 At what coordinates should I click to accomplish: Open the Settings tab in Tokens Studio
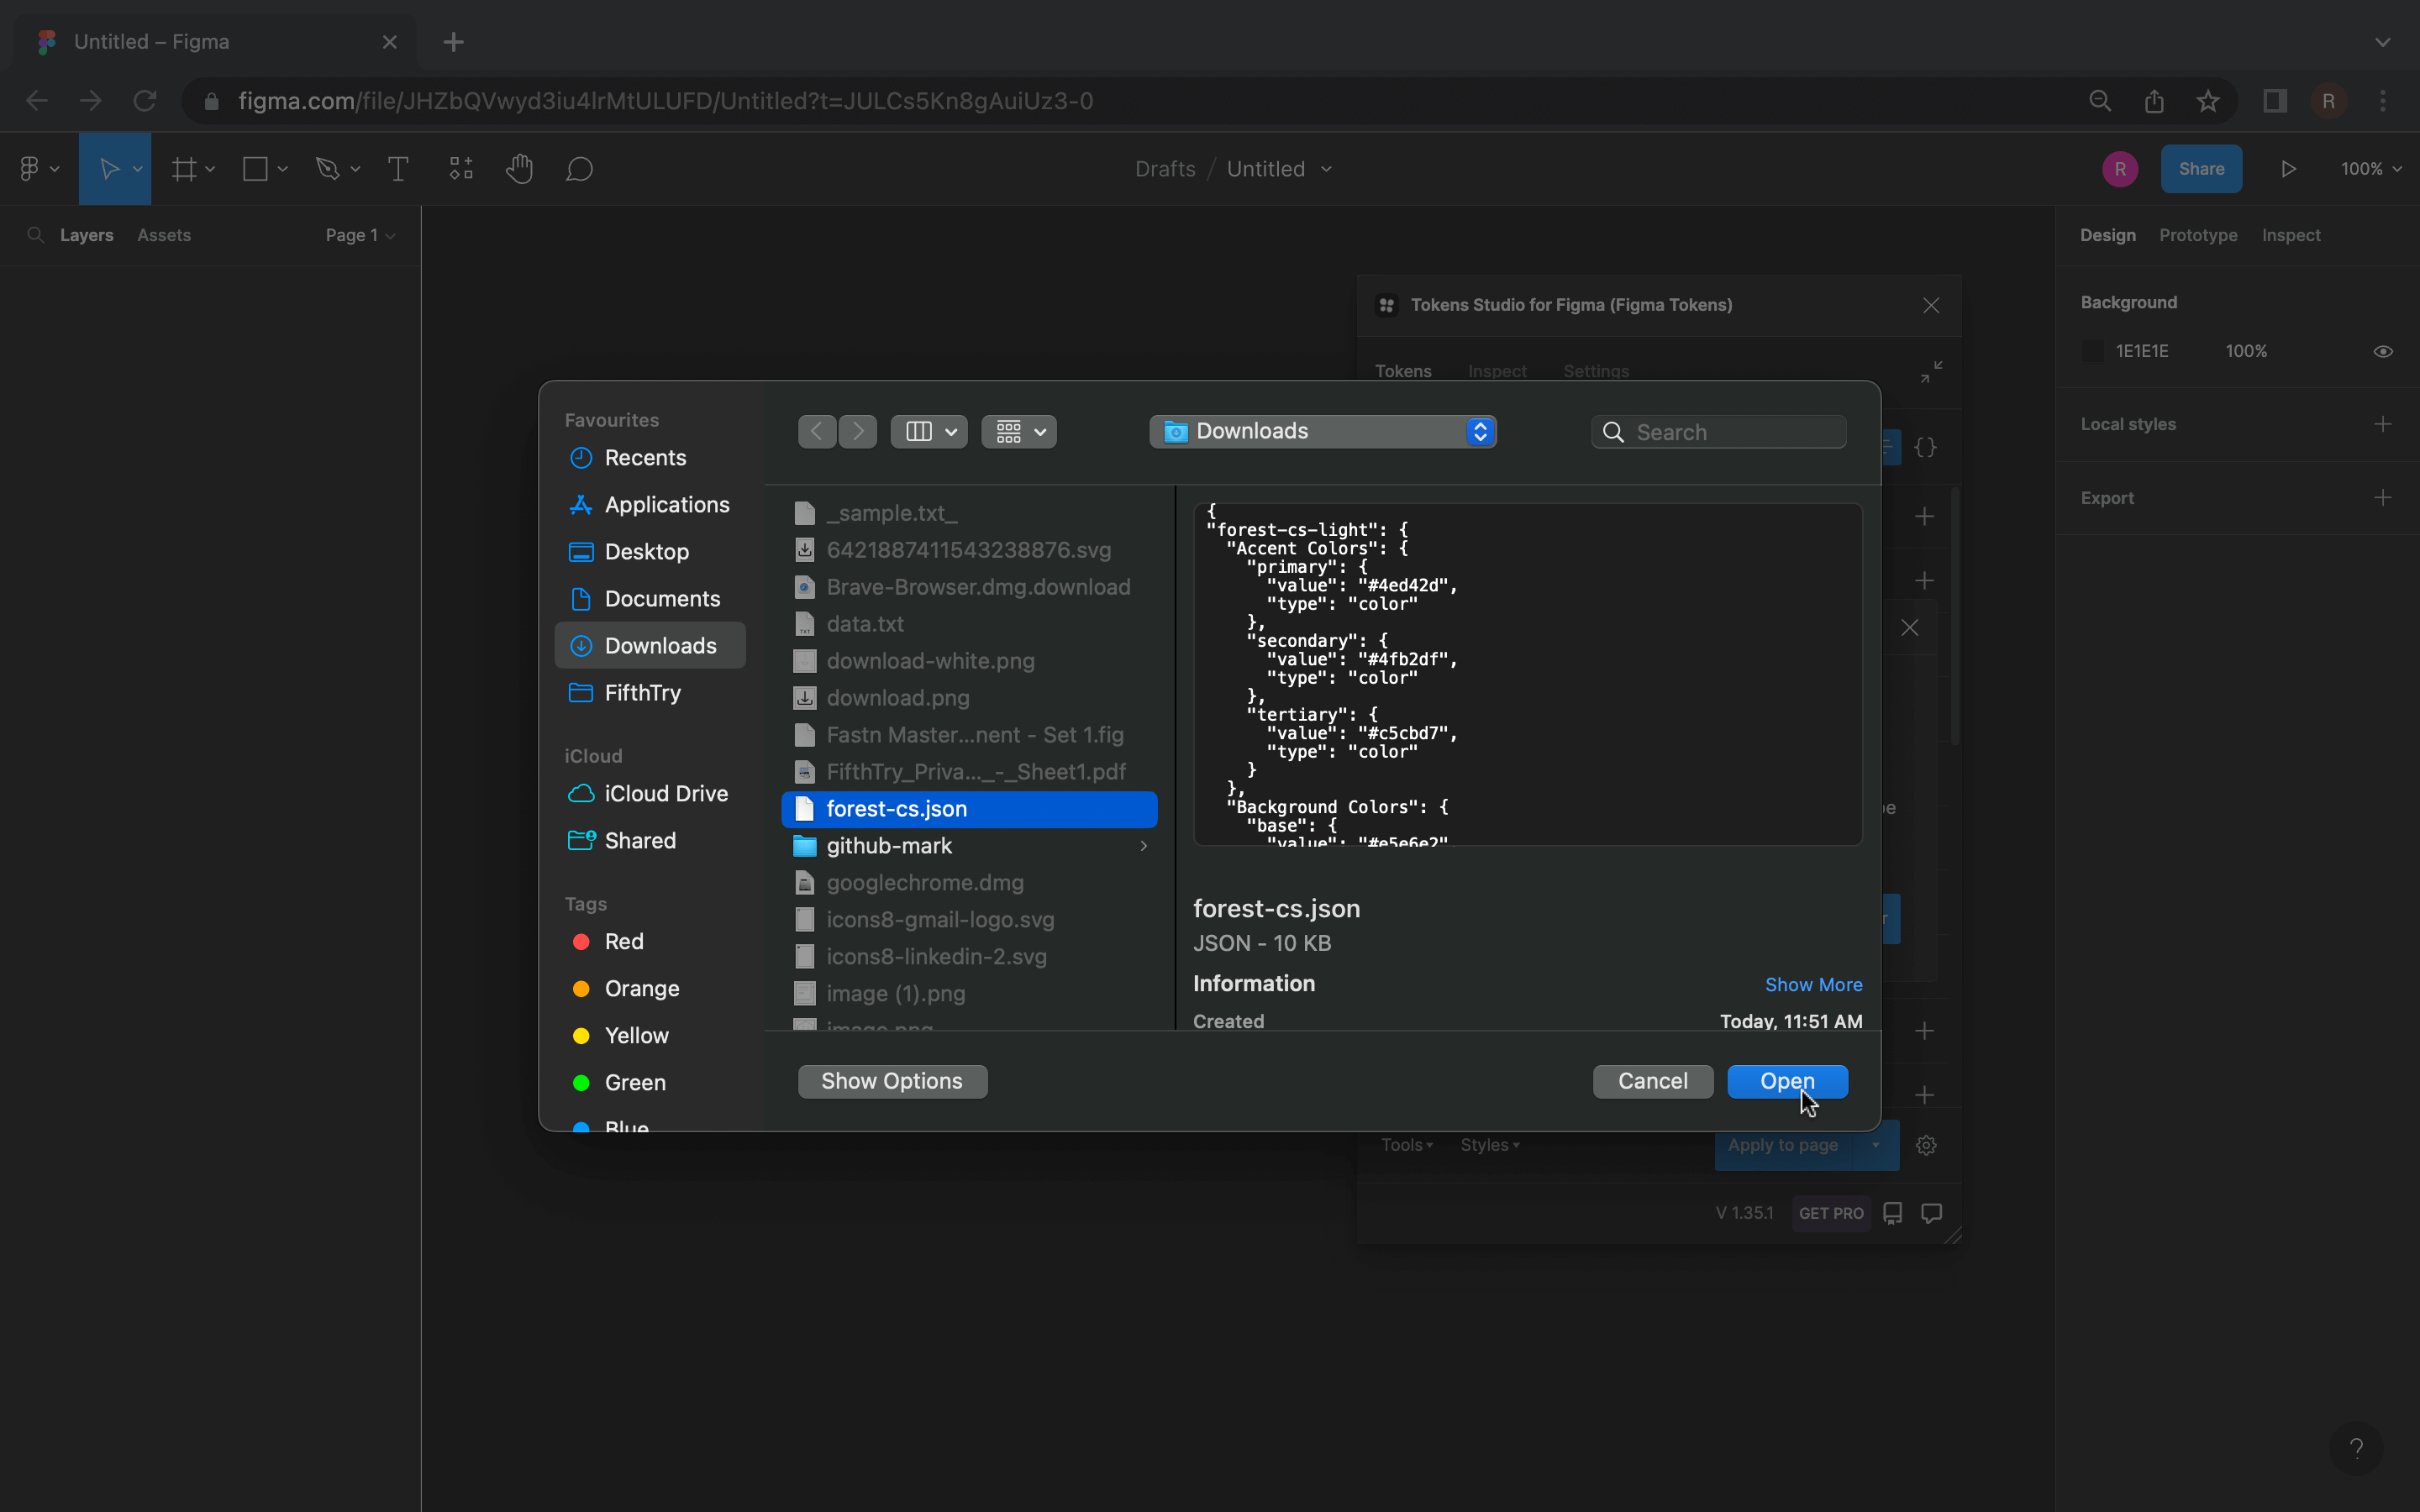[1596, 371]
